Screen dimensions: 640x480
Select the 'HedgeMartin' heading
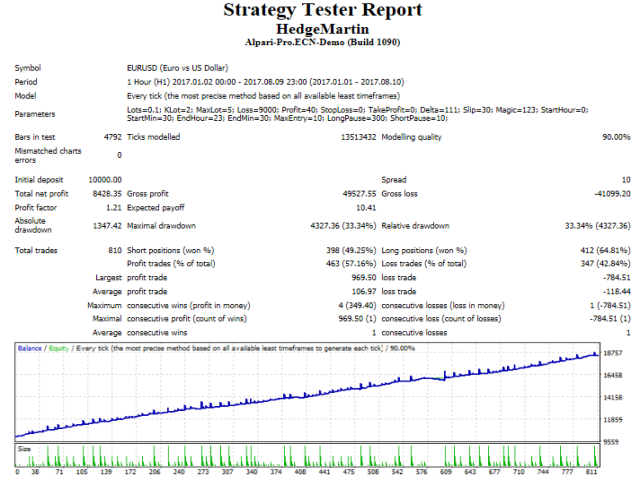pos(322,29)
